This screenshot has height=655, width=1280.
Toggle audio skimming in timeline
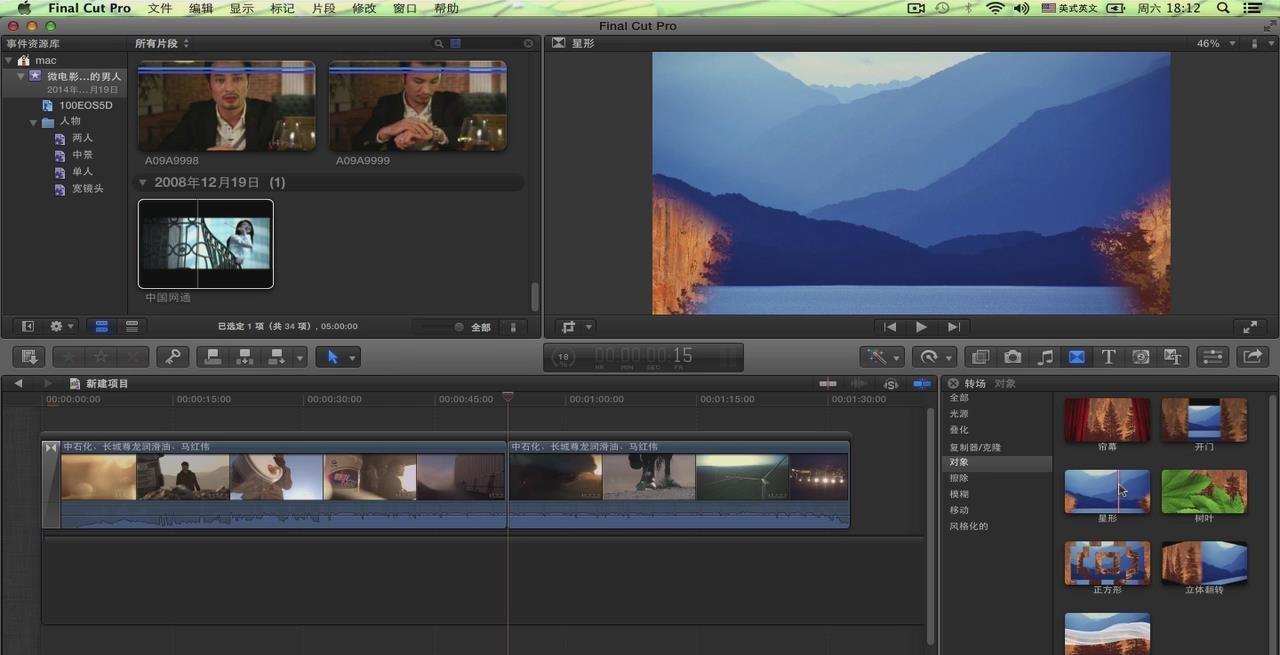point(859,384)
